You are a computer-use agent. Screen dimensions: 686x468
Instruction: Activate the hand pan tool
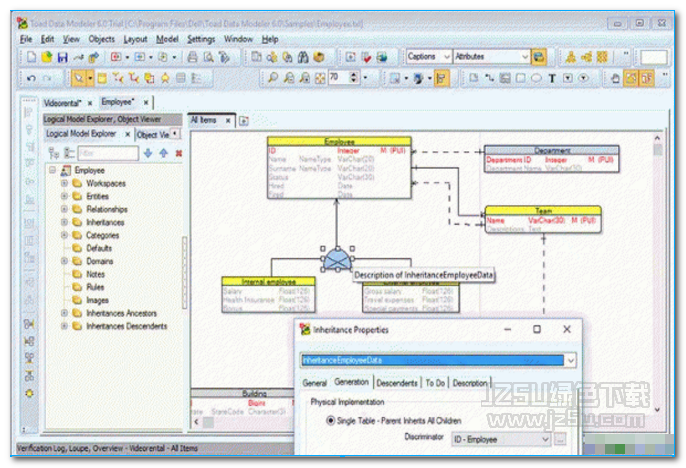pos(615,78)
